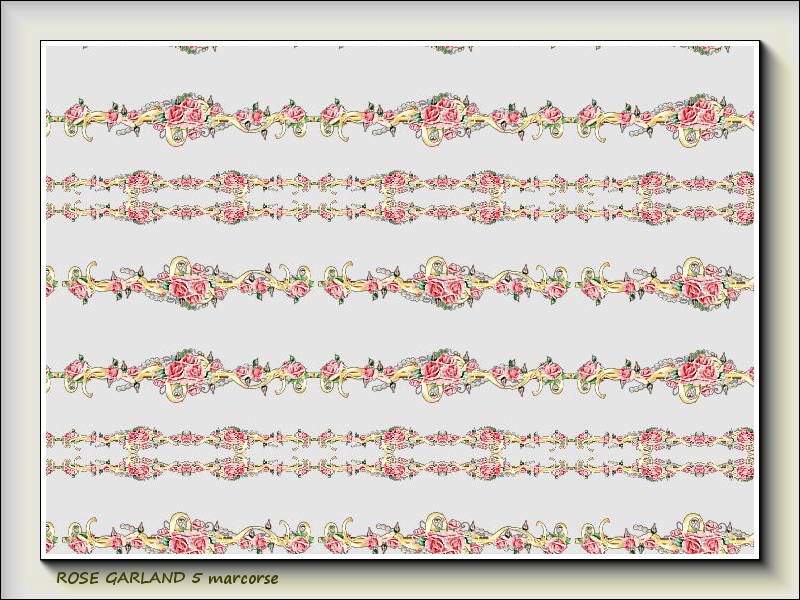800x600 pixels.
Task: Pick center rose bouquet in fourth garland row
Action: [441, 370]
